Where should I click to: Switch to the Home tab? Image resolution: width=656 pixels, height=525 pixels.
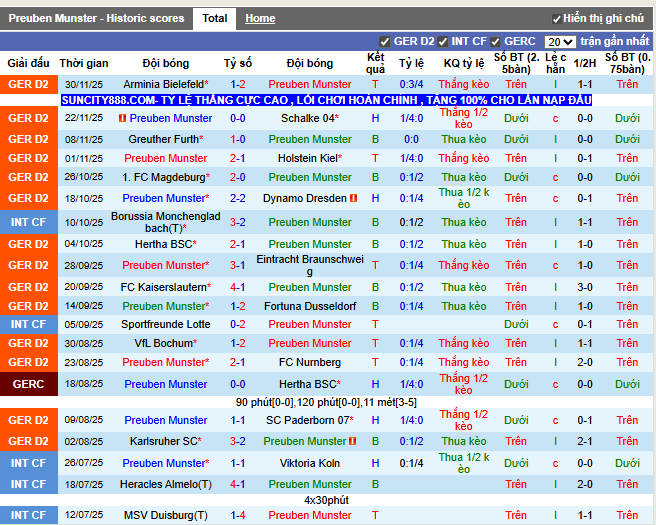pos(260,18)
